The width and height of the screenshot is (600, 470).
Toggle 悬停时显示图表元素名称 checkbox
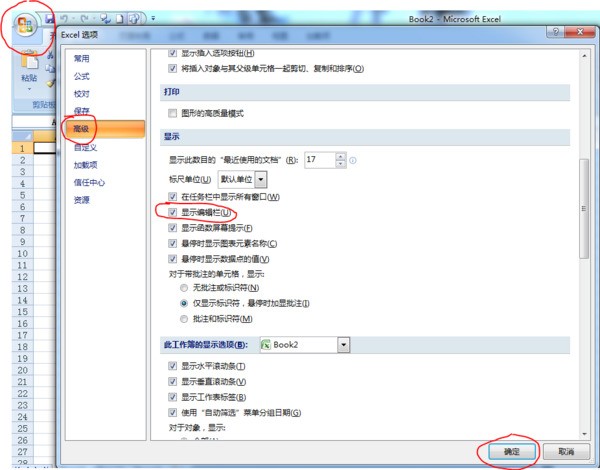click(173, 243)
